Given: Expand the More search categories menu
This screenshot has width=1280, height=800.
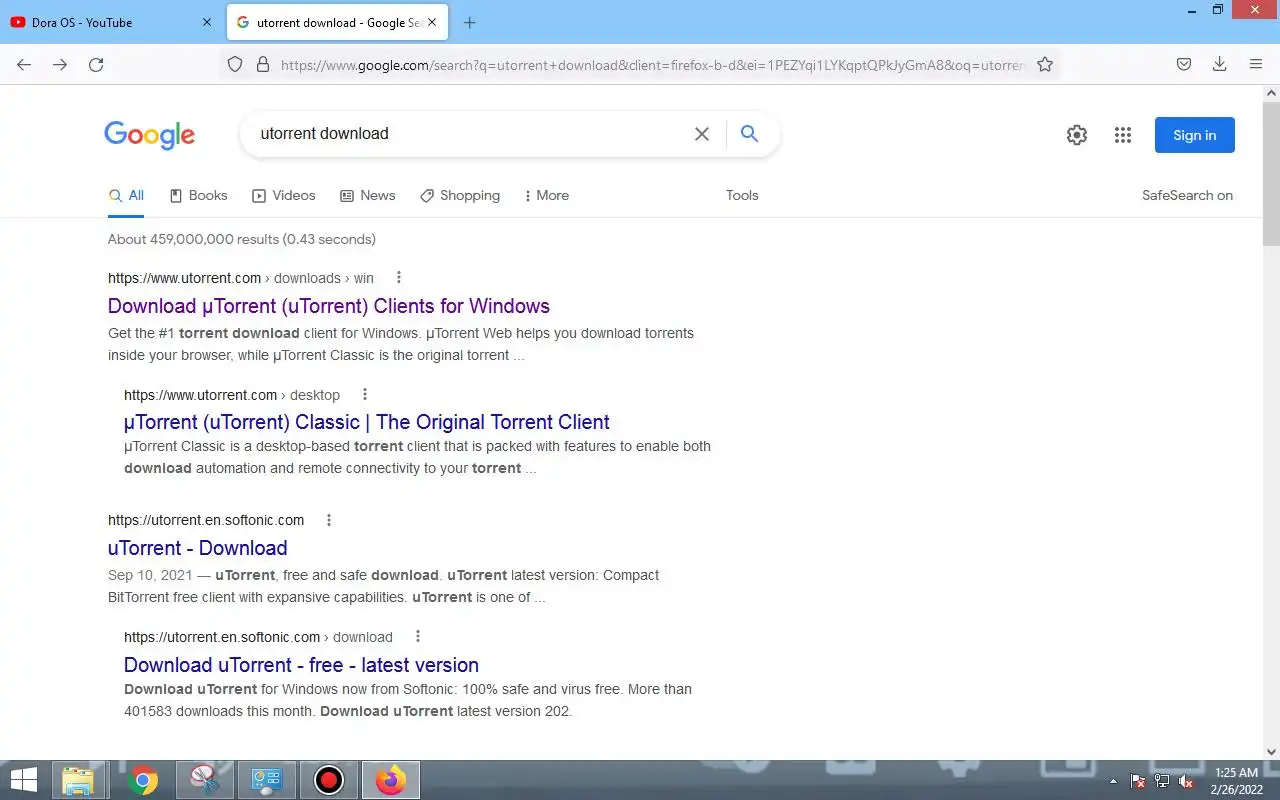Looking at the screenshot, I should (x=546, y=195).
